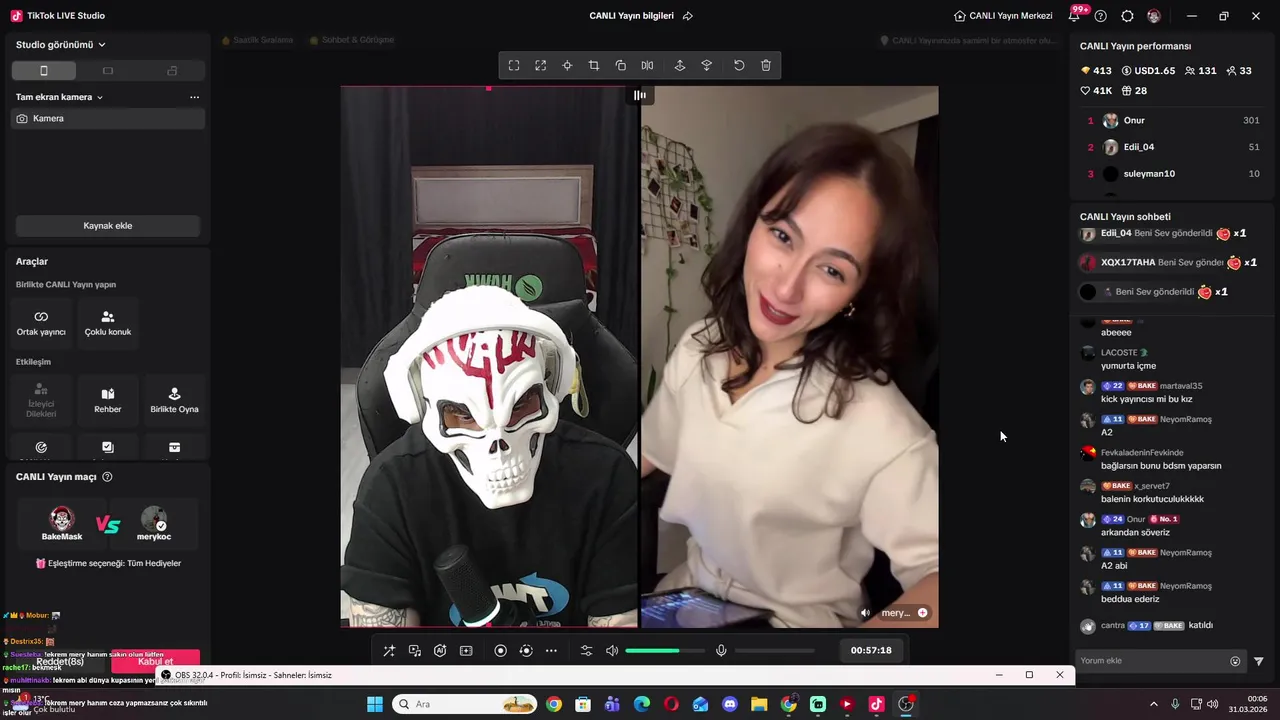Click the Reddet decline button
The image size is (1280, 720).
click(60, 661)
